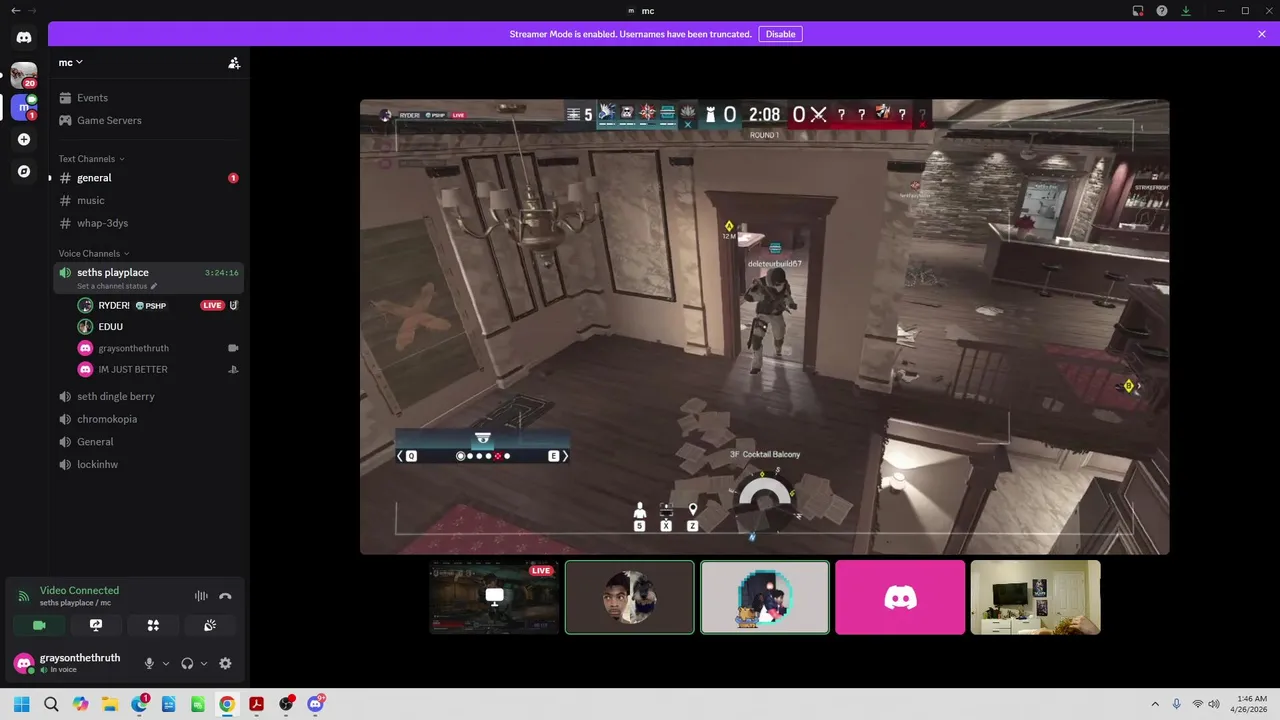Join the General voice channel
The width and height of the screenshot is (1280, 720).
[x=148, y=442]
